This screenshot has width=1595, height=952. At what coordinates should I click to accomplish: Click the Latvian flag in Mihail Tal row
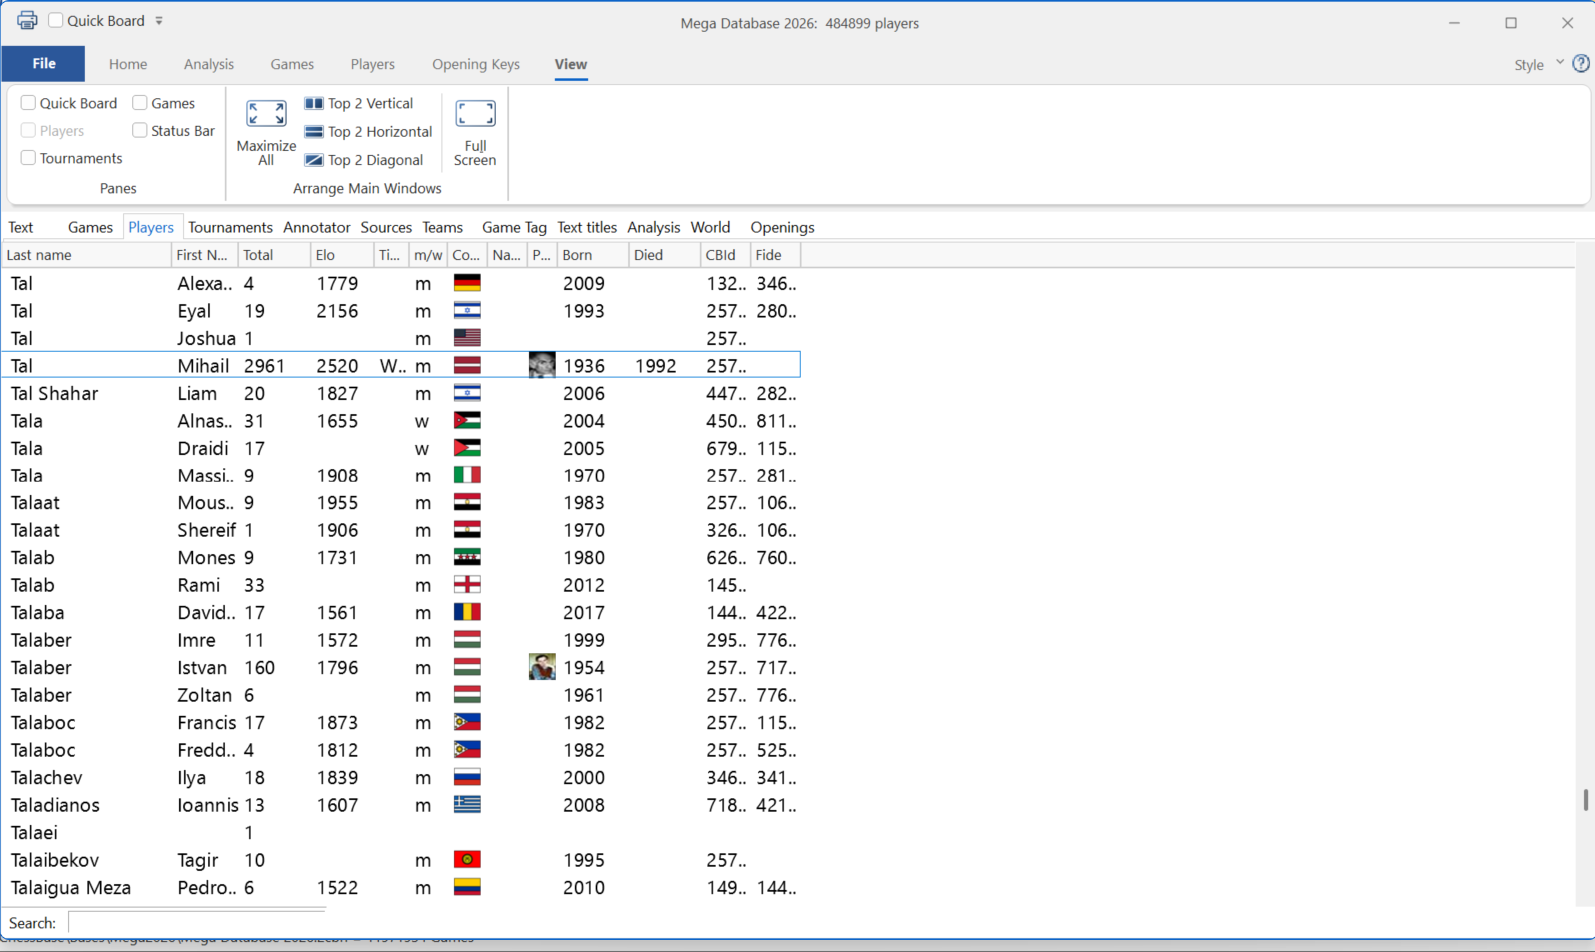click(467, 365)
